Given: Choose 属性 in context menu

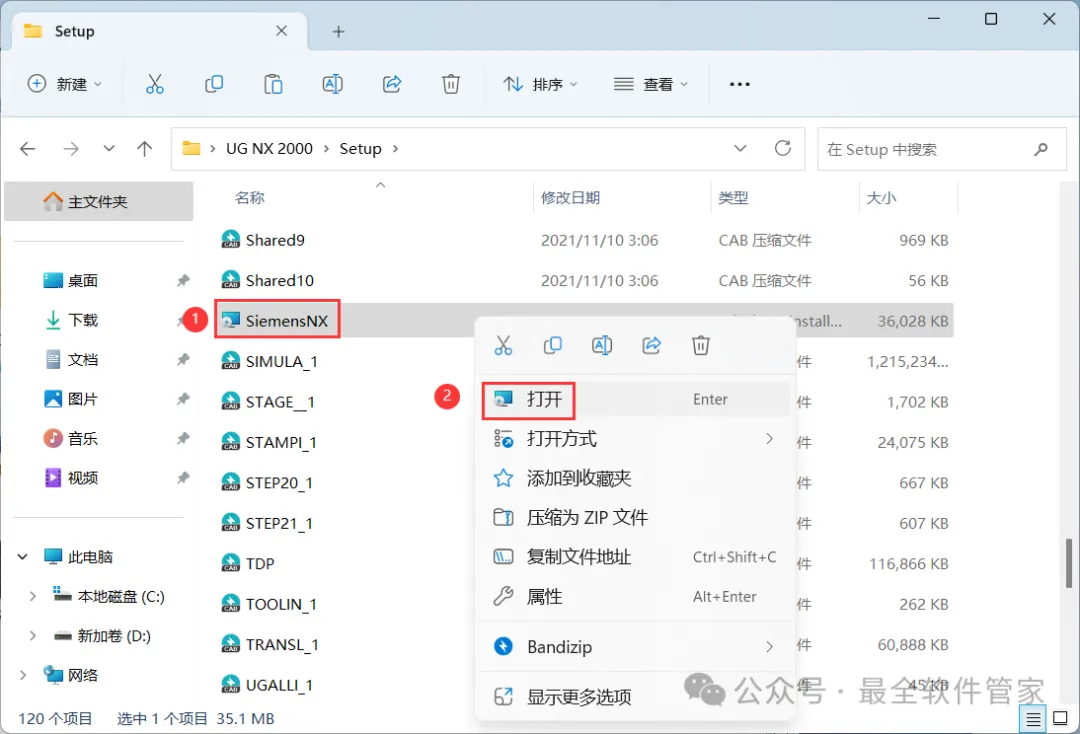Looking at the screenshot, I should [x=635, y=596].
